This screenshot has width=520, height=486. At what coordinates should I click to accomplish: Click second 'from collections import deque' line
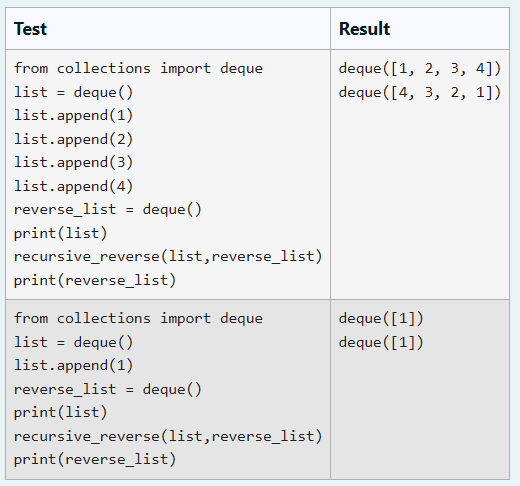click(x=138, y=319)
